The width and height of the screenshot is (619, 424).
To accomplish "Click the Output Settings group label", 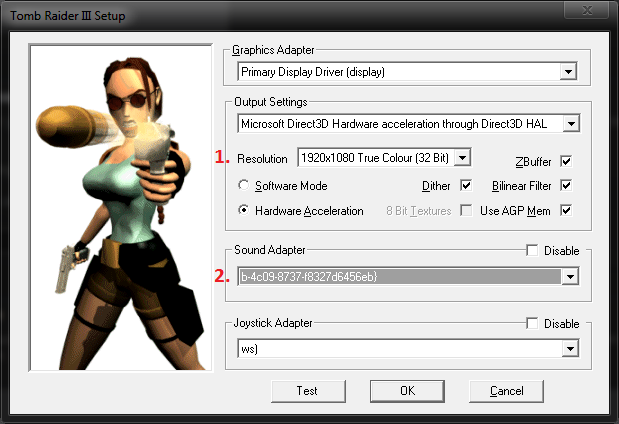I will (x=271, y=102).
